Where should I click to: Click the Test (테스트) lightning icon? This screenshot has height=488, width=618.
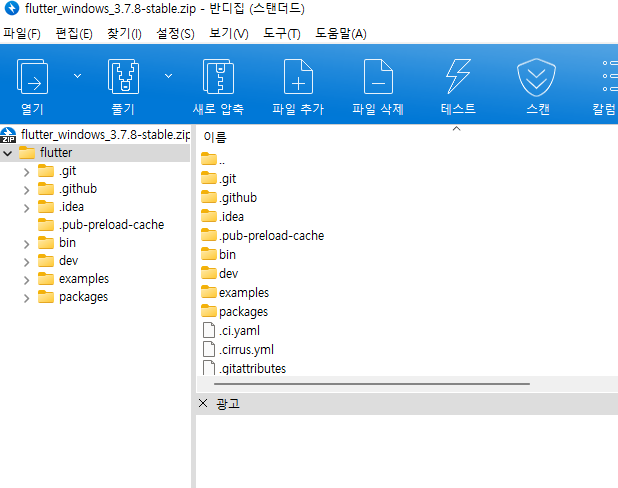tap(458, 76)
